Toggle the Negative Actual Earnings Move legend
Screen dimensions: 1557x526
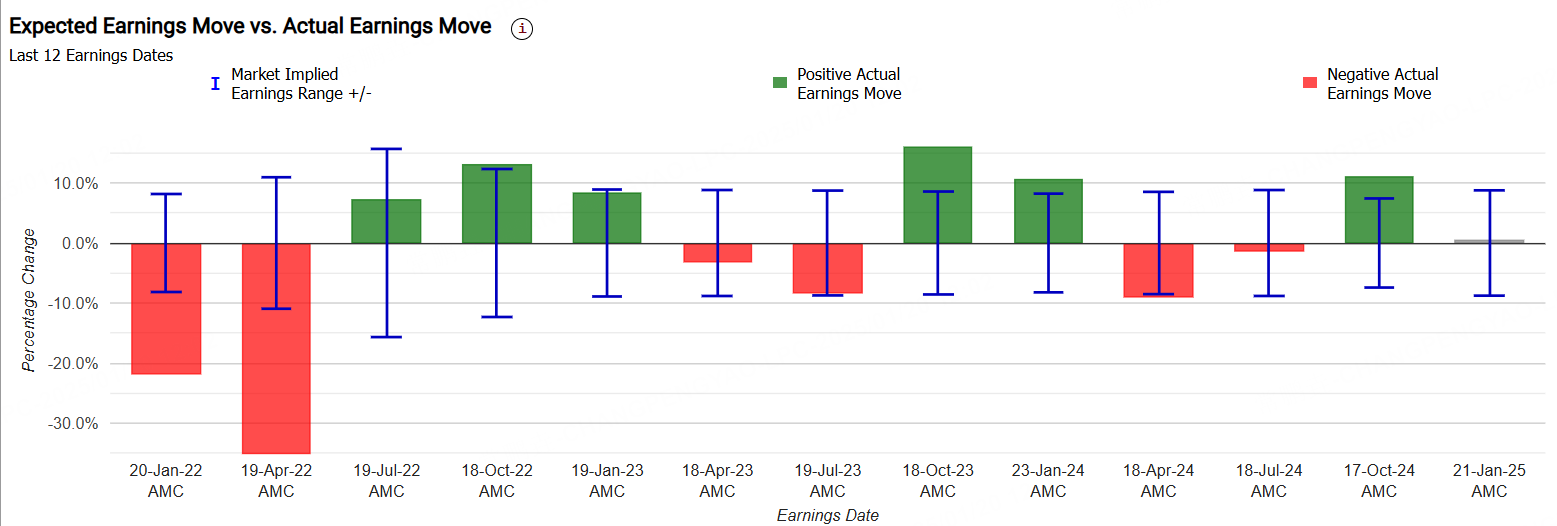[1381, 84]
